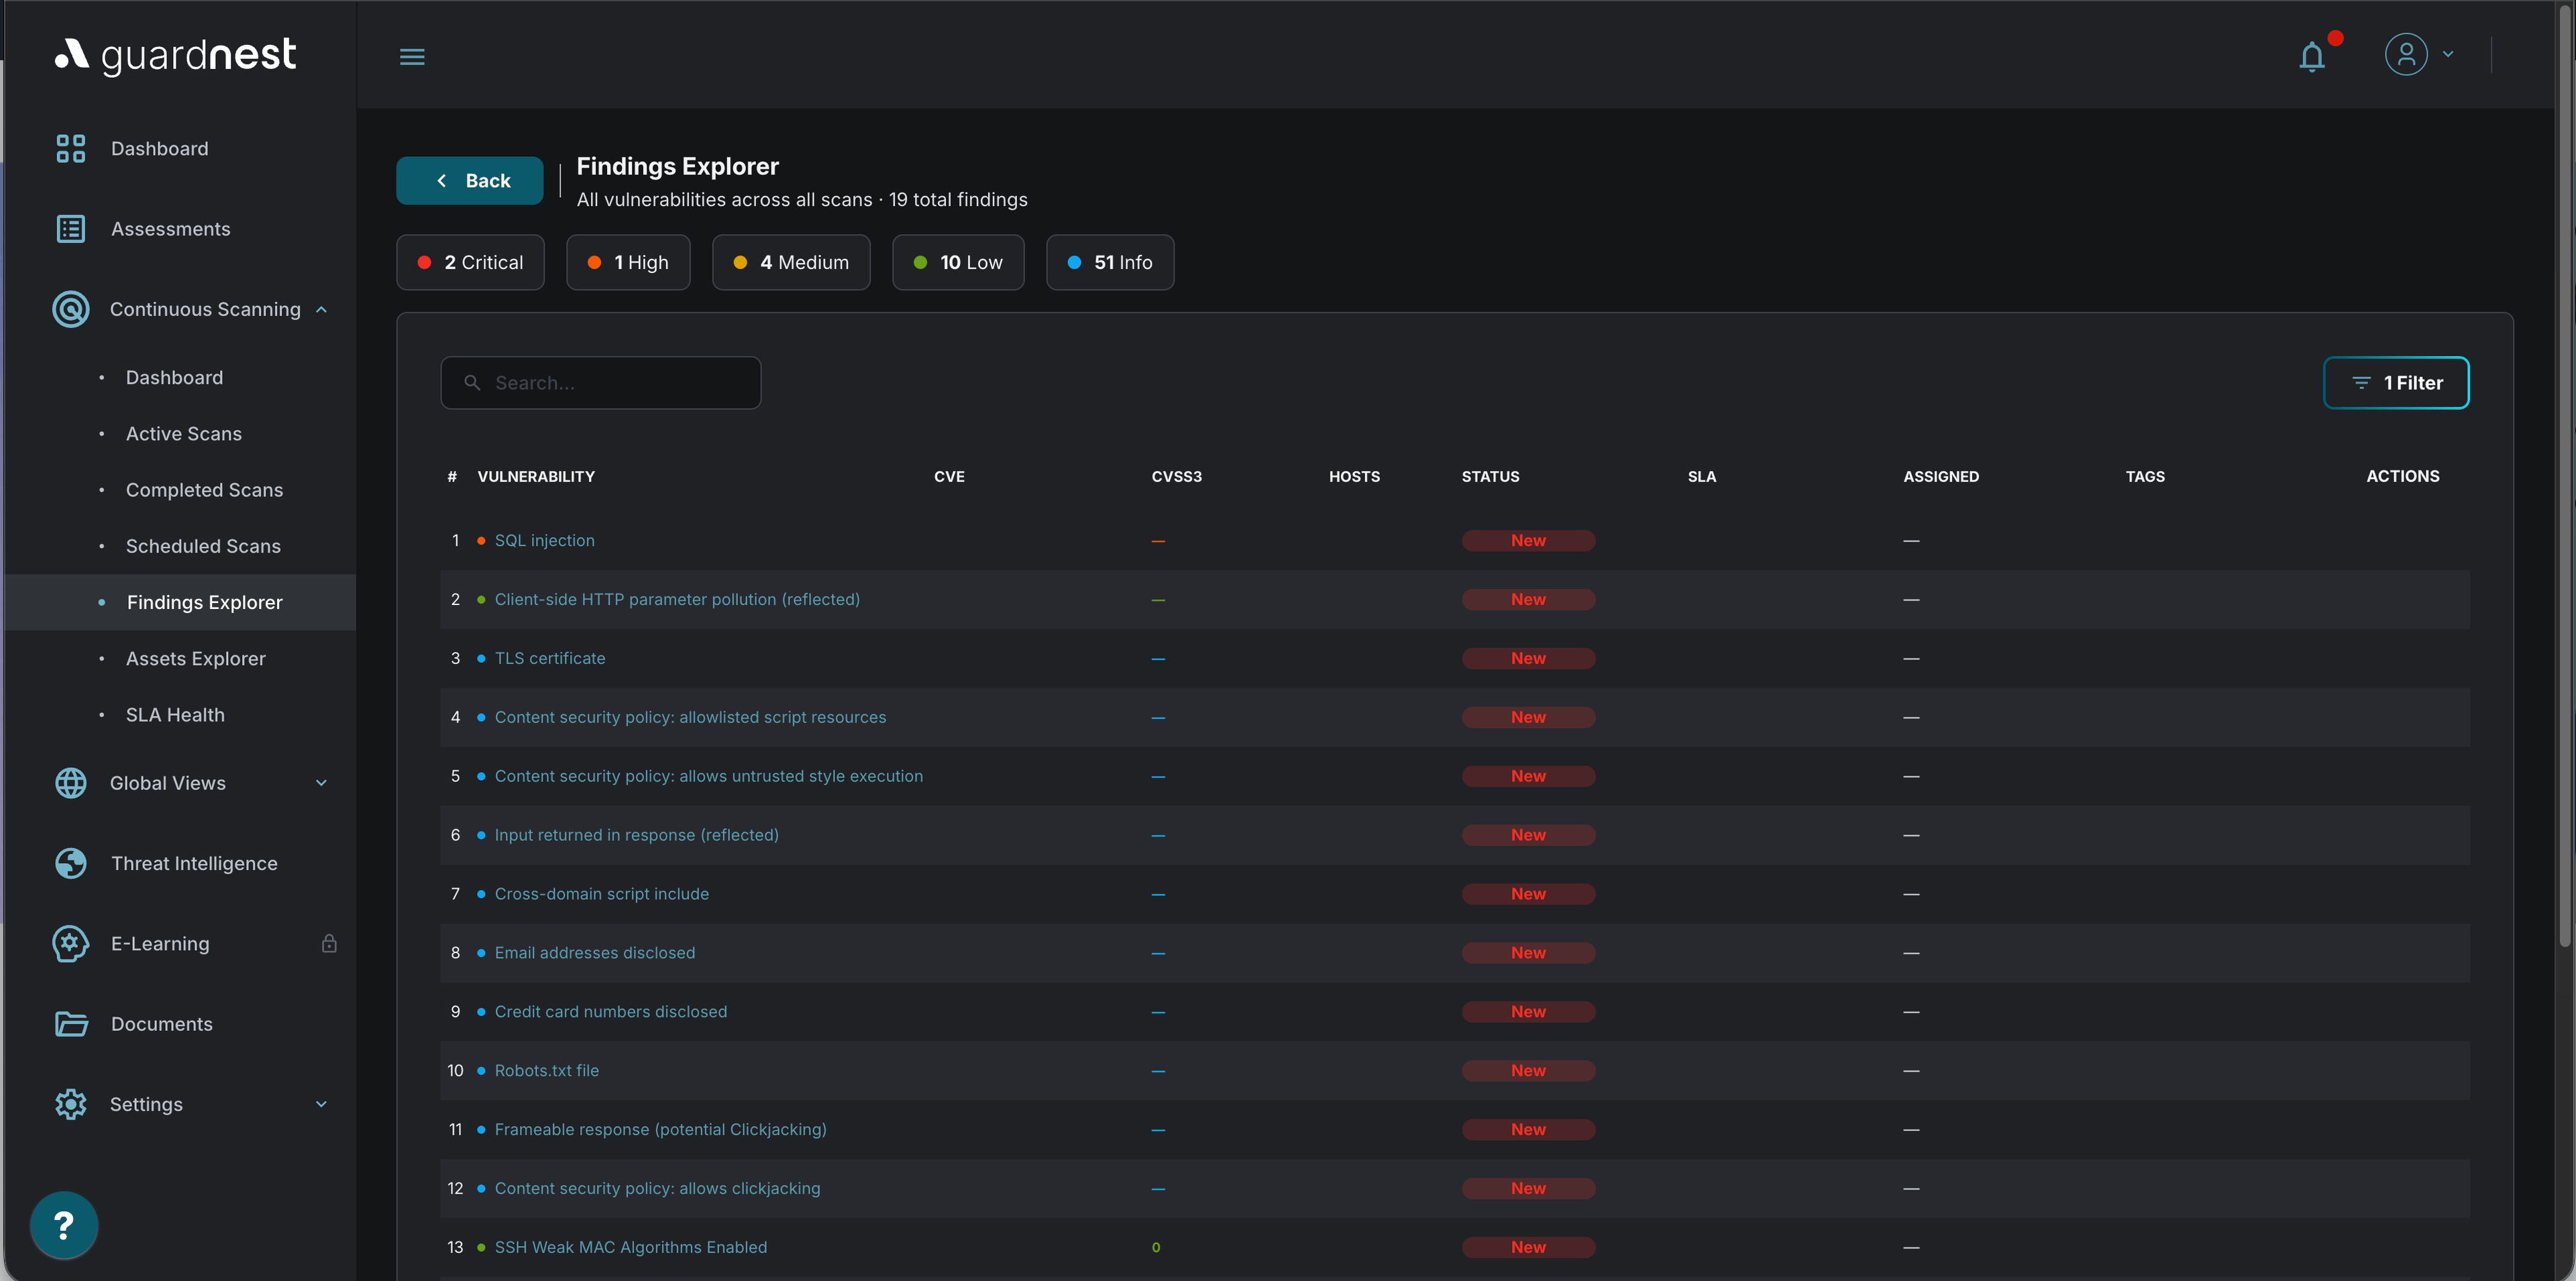Open Frameable response Clickjacking finding
The image size is (2576, 1281).
click(660, 1130)
